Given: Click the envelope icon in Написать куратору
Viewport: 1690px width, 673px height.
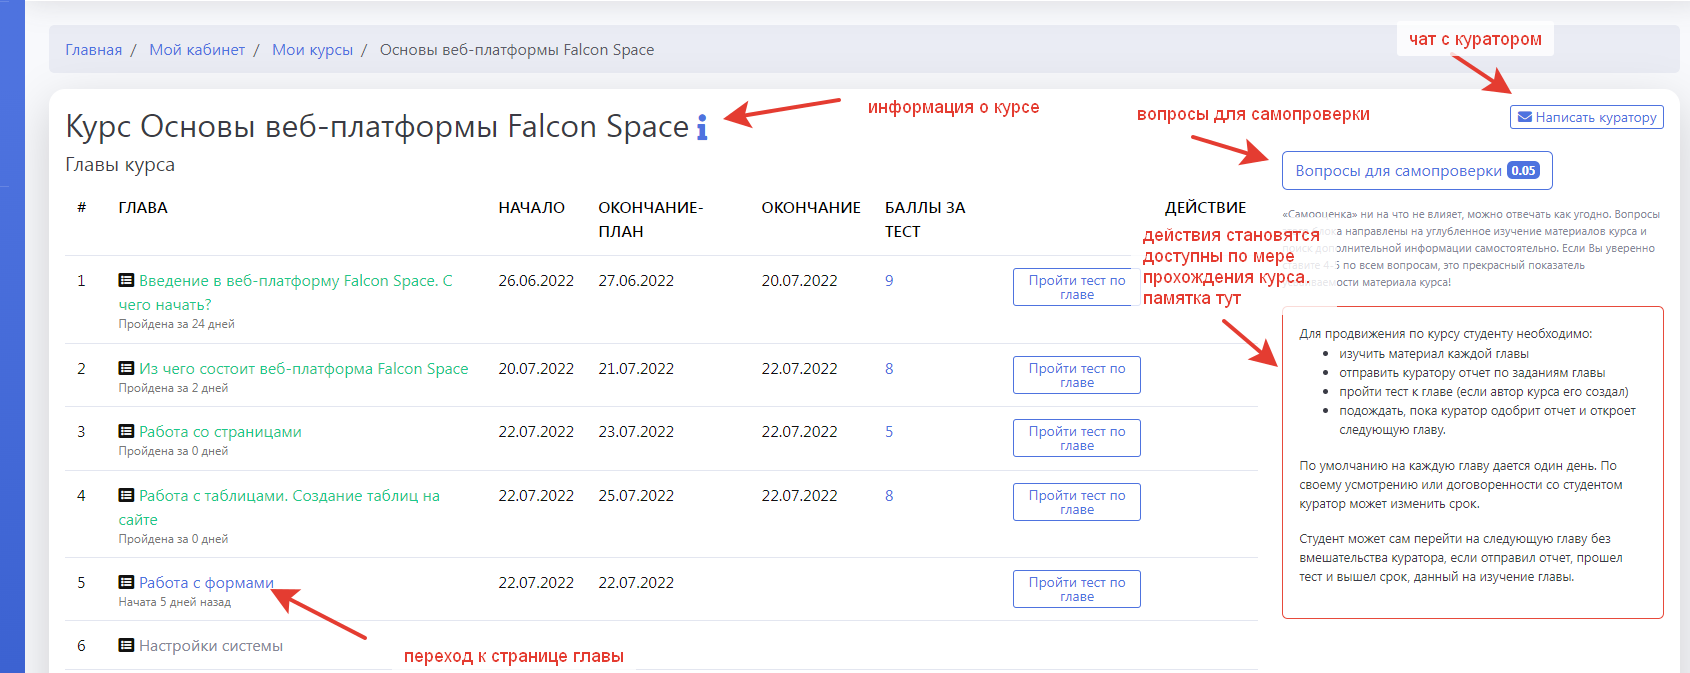Looking at the screenshot, I should coord(1524,117).
